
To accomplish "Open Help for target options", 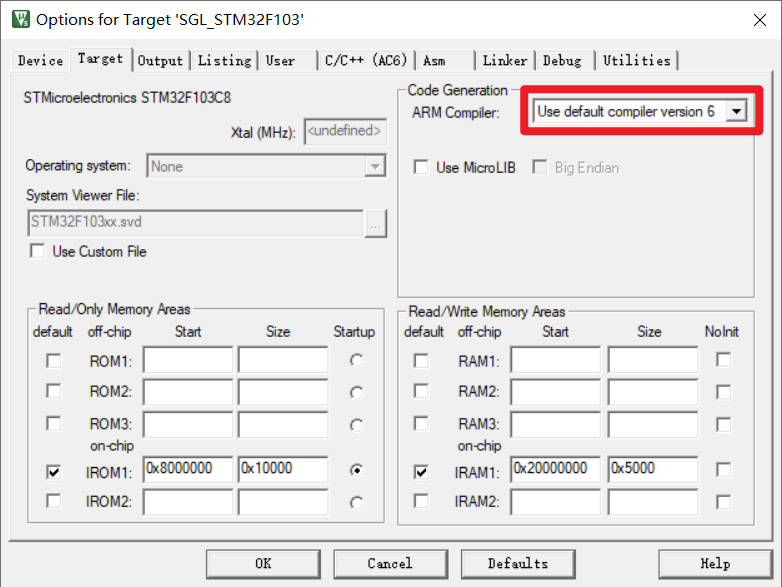I will 716,564.
